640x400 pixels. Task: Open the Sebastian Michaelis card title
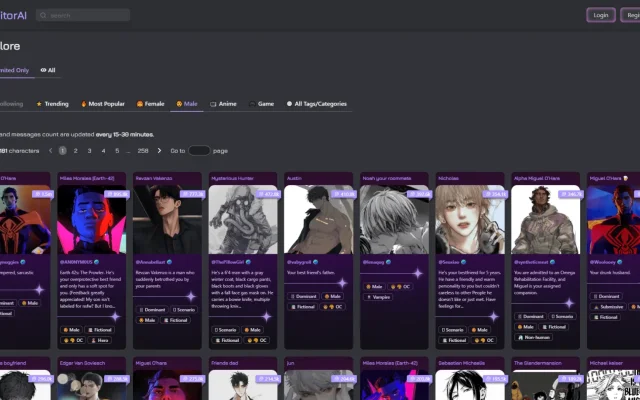click(x=461, y=363)
